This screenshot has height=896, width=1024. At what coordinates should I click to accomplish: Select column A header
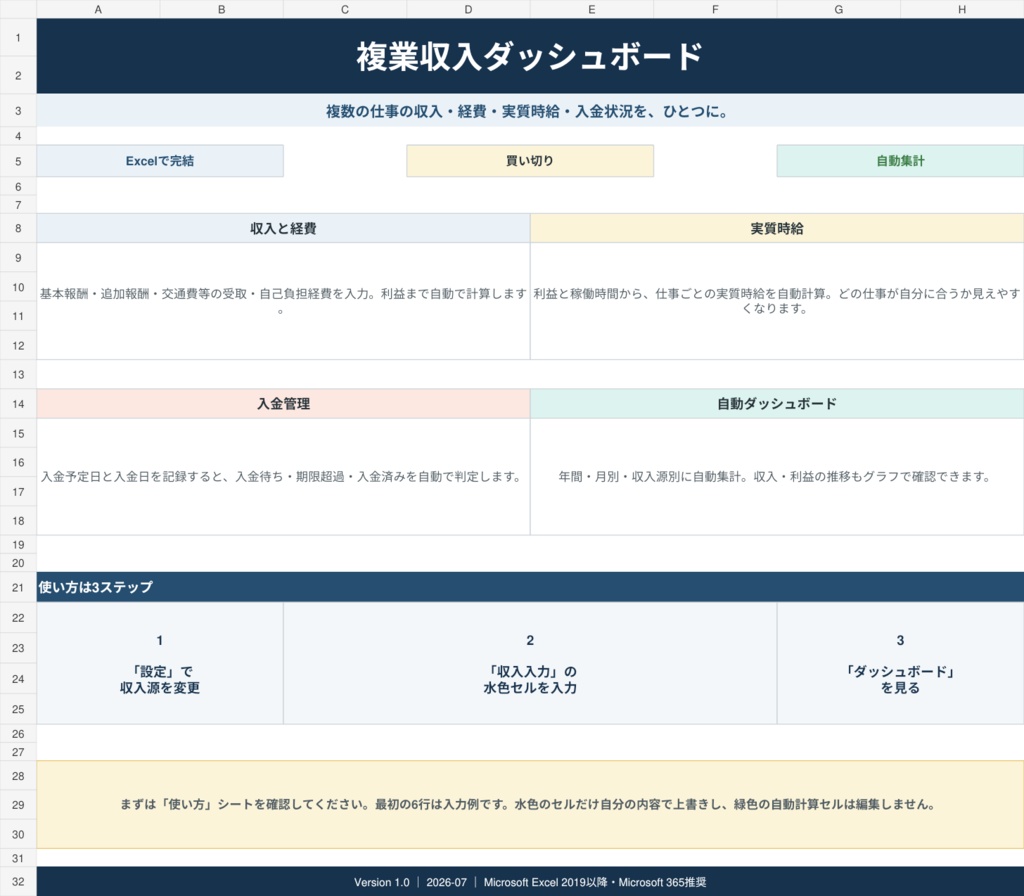point(98,9)
